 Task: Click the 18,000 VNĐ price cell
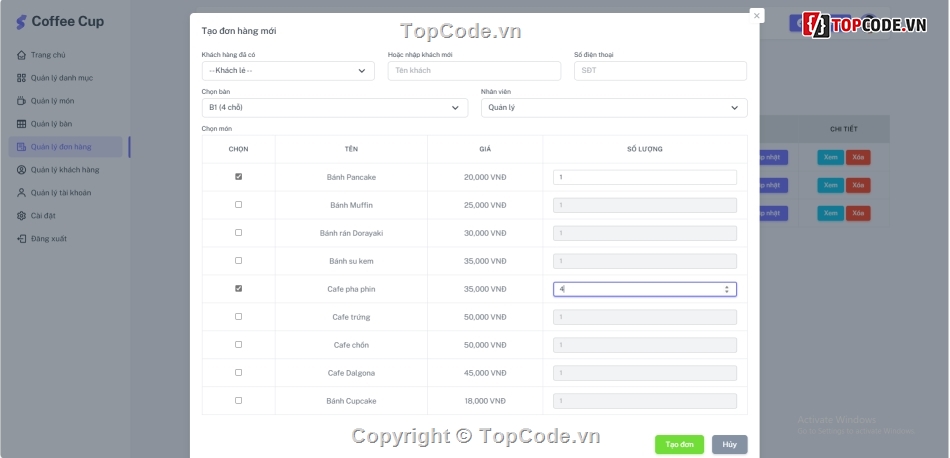pos(485,401)
